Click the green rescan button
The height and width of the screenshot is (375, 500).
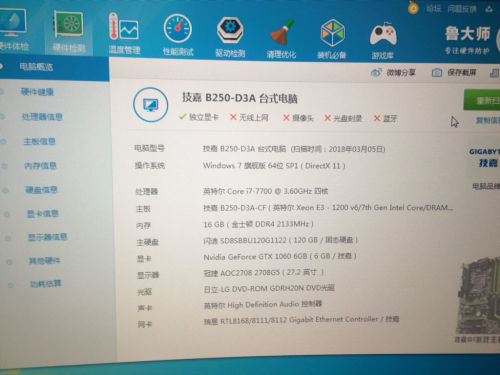[482, 100]
